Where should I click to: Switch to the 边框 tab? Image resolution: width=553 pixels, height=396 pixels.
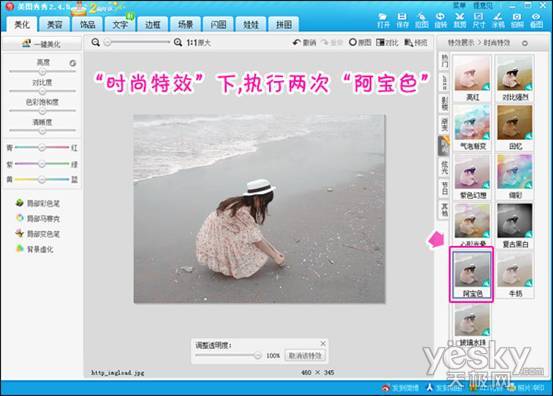(153, 24)
